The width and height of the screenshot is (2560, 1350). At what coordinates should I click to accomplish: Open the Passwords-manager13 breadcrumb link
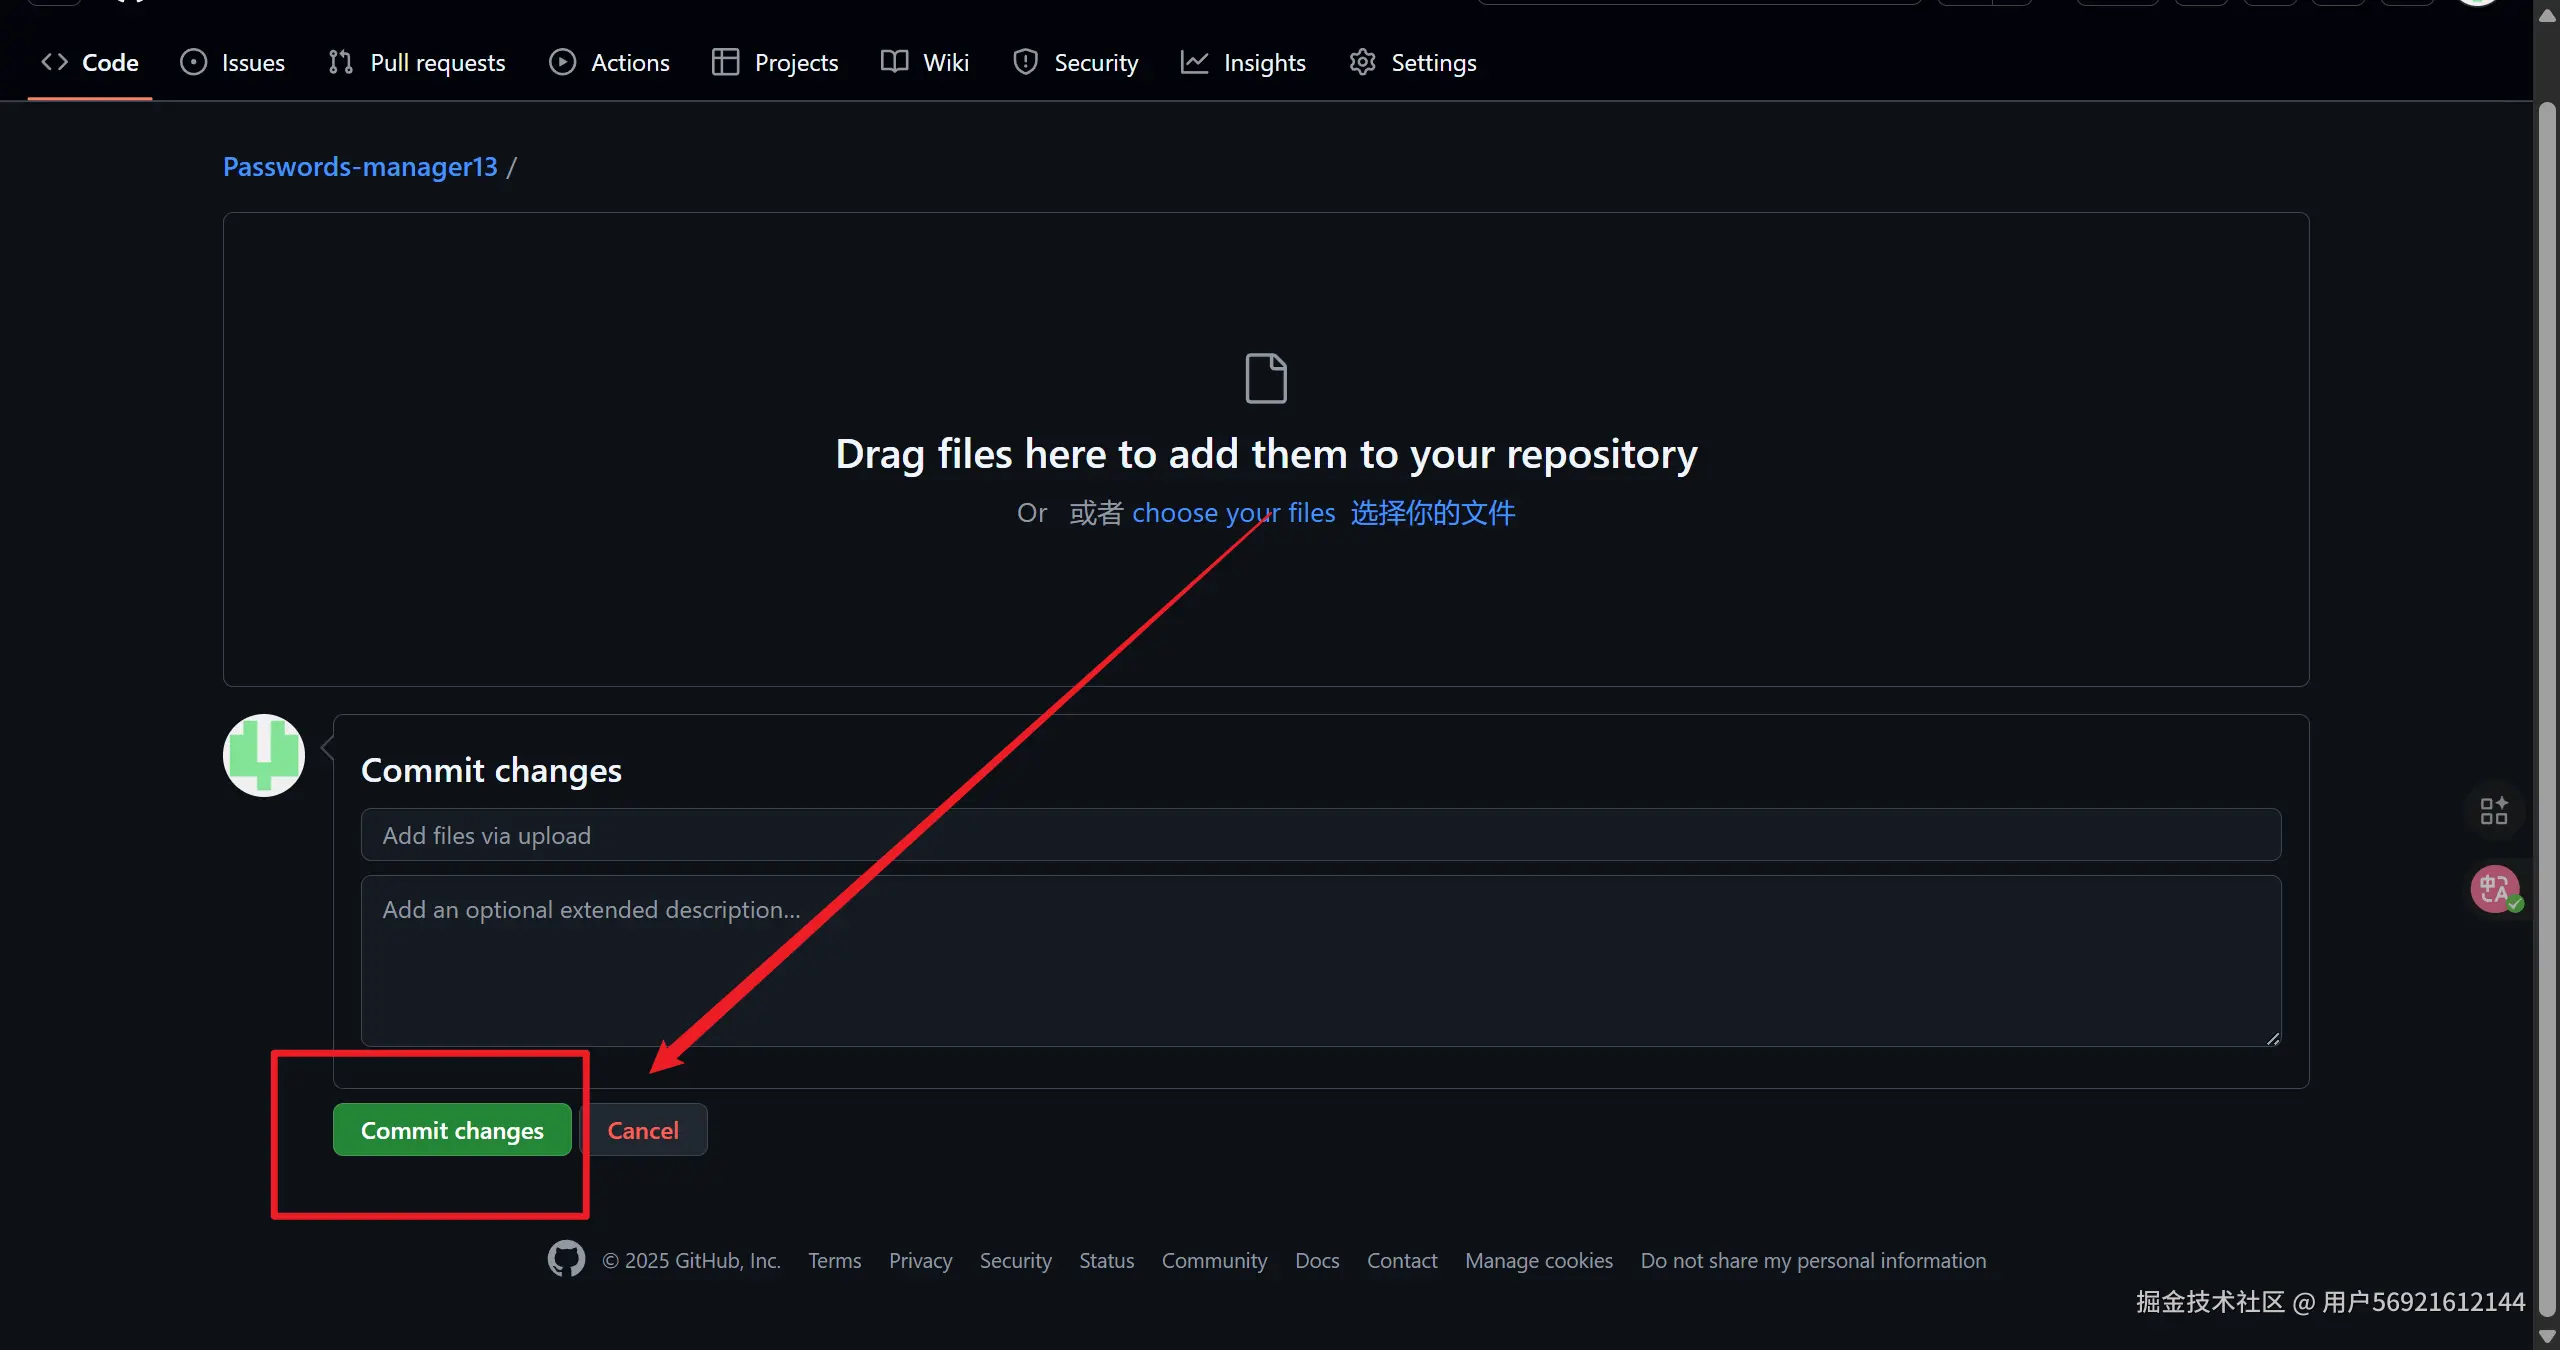pos(360,166)
